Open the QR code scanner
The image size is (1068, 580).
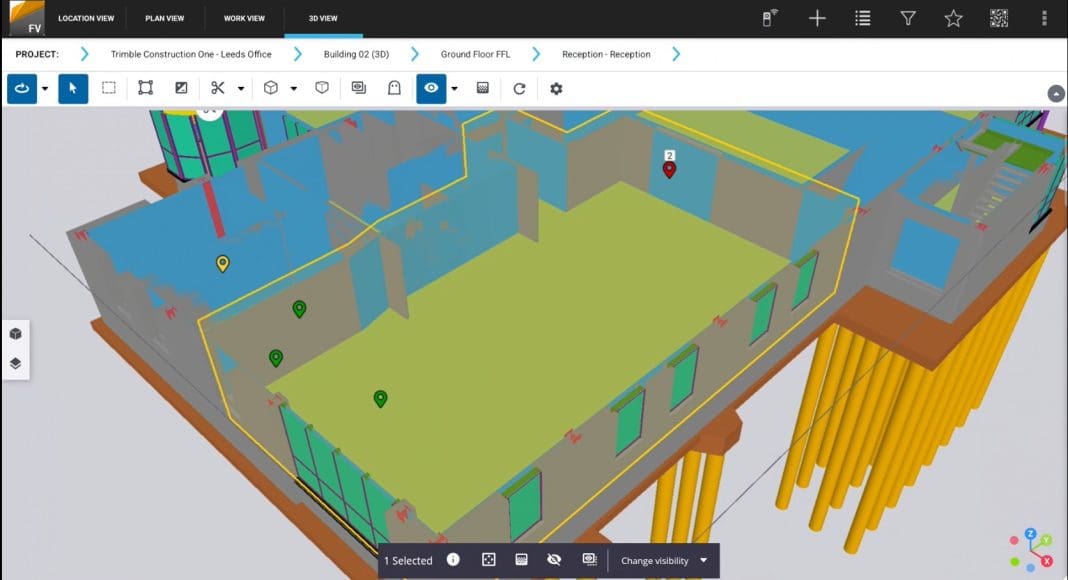click(x=998, y=18)
